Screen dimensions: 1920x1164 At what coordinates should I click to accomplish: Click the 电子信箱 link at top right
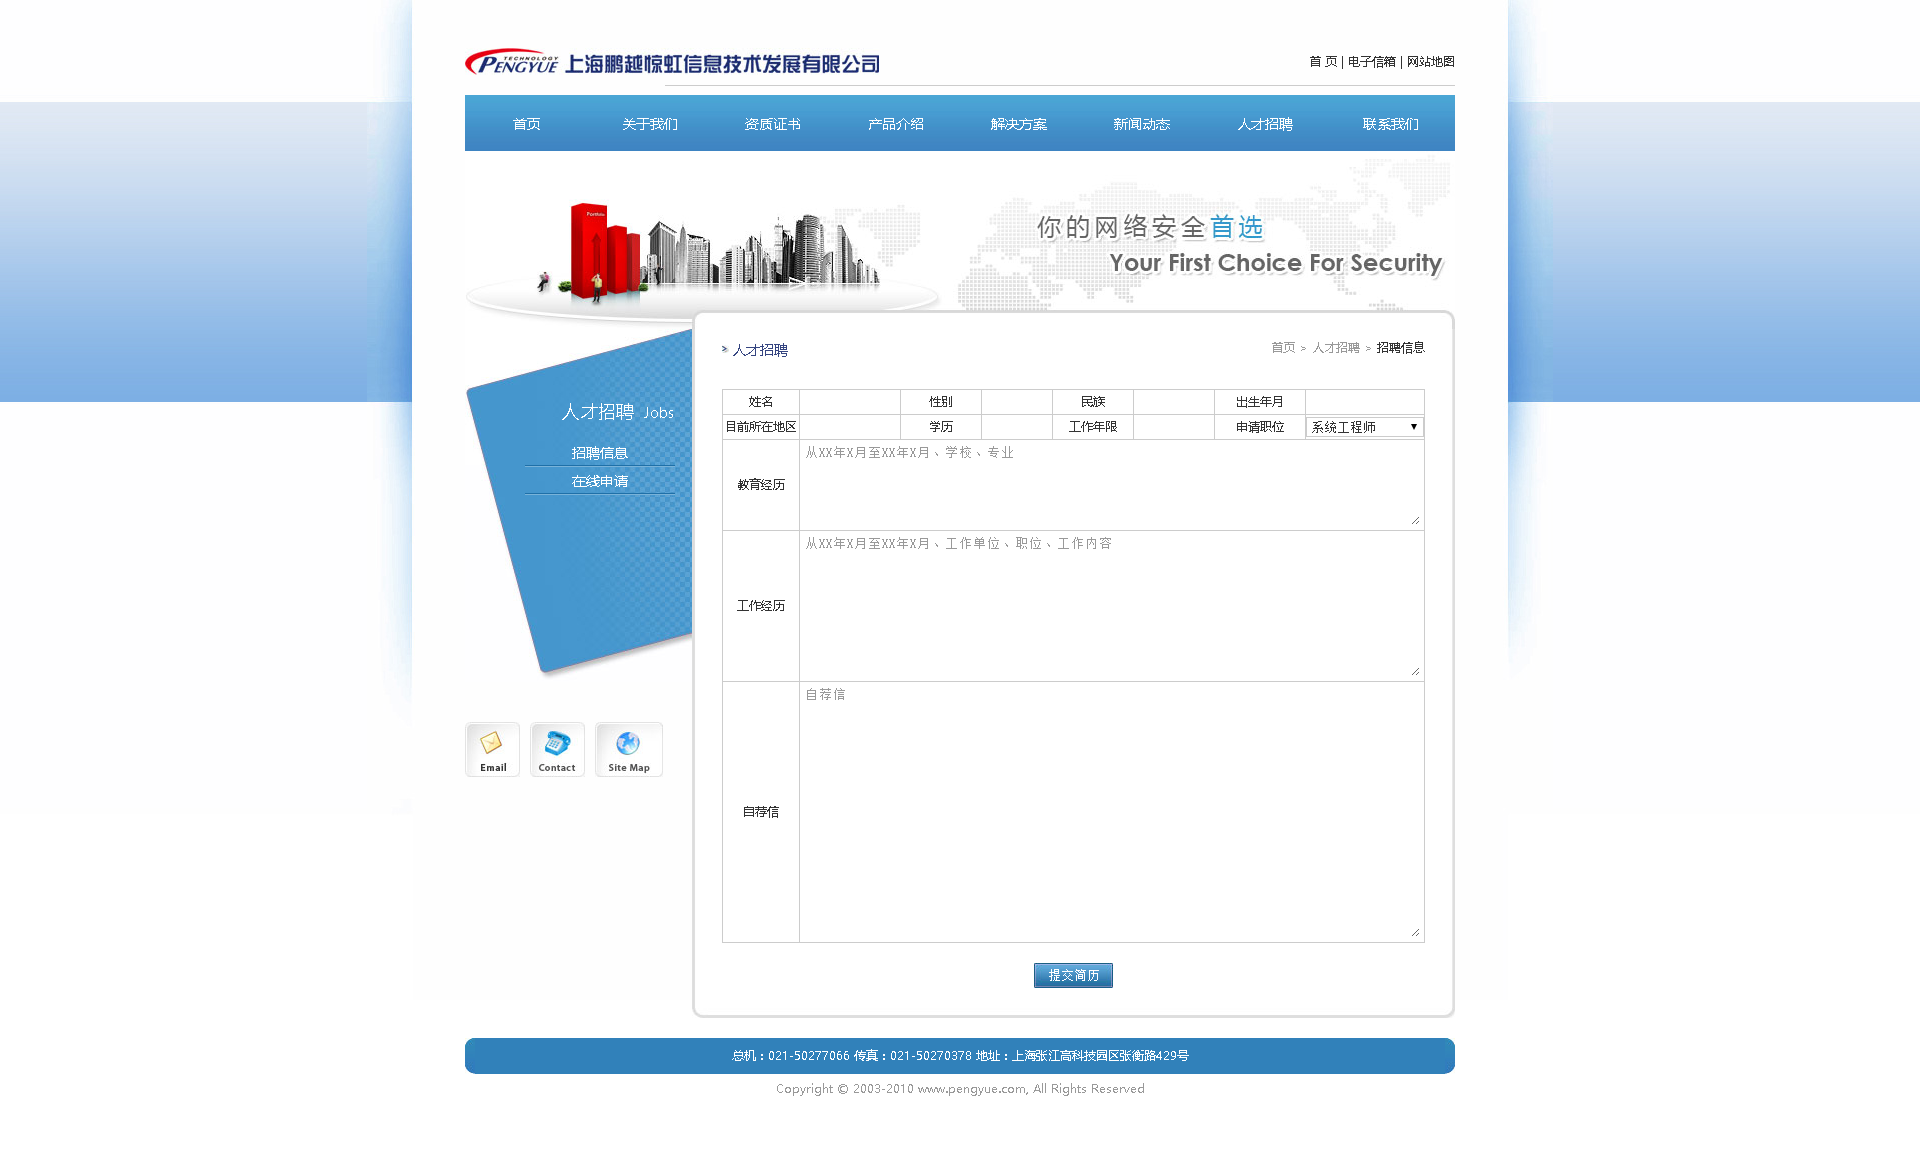pos(1371,62)
